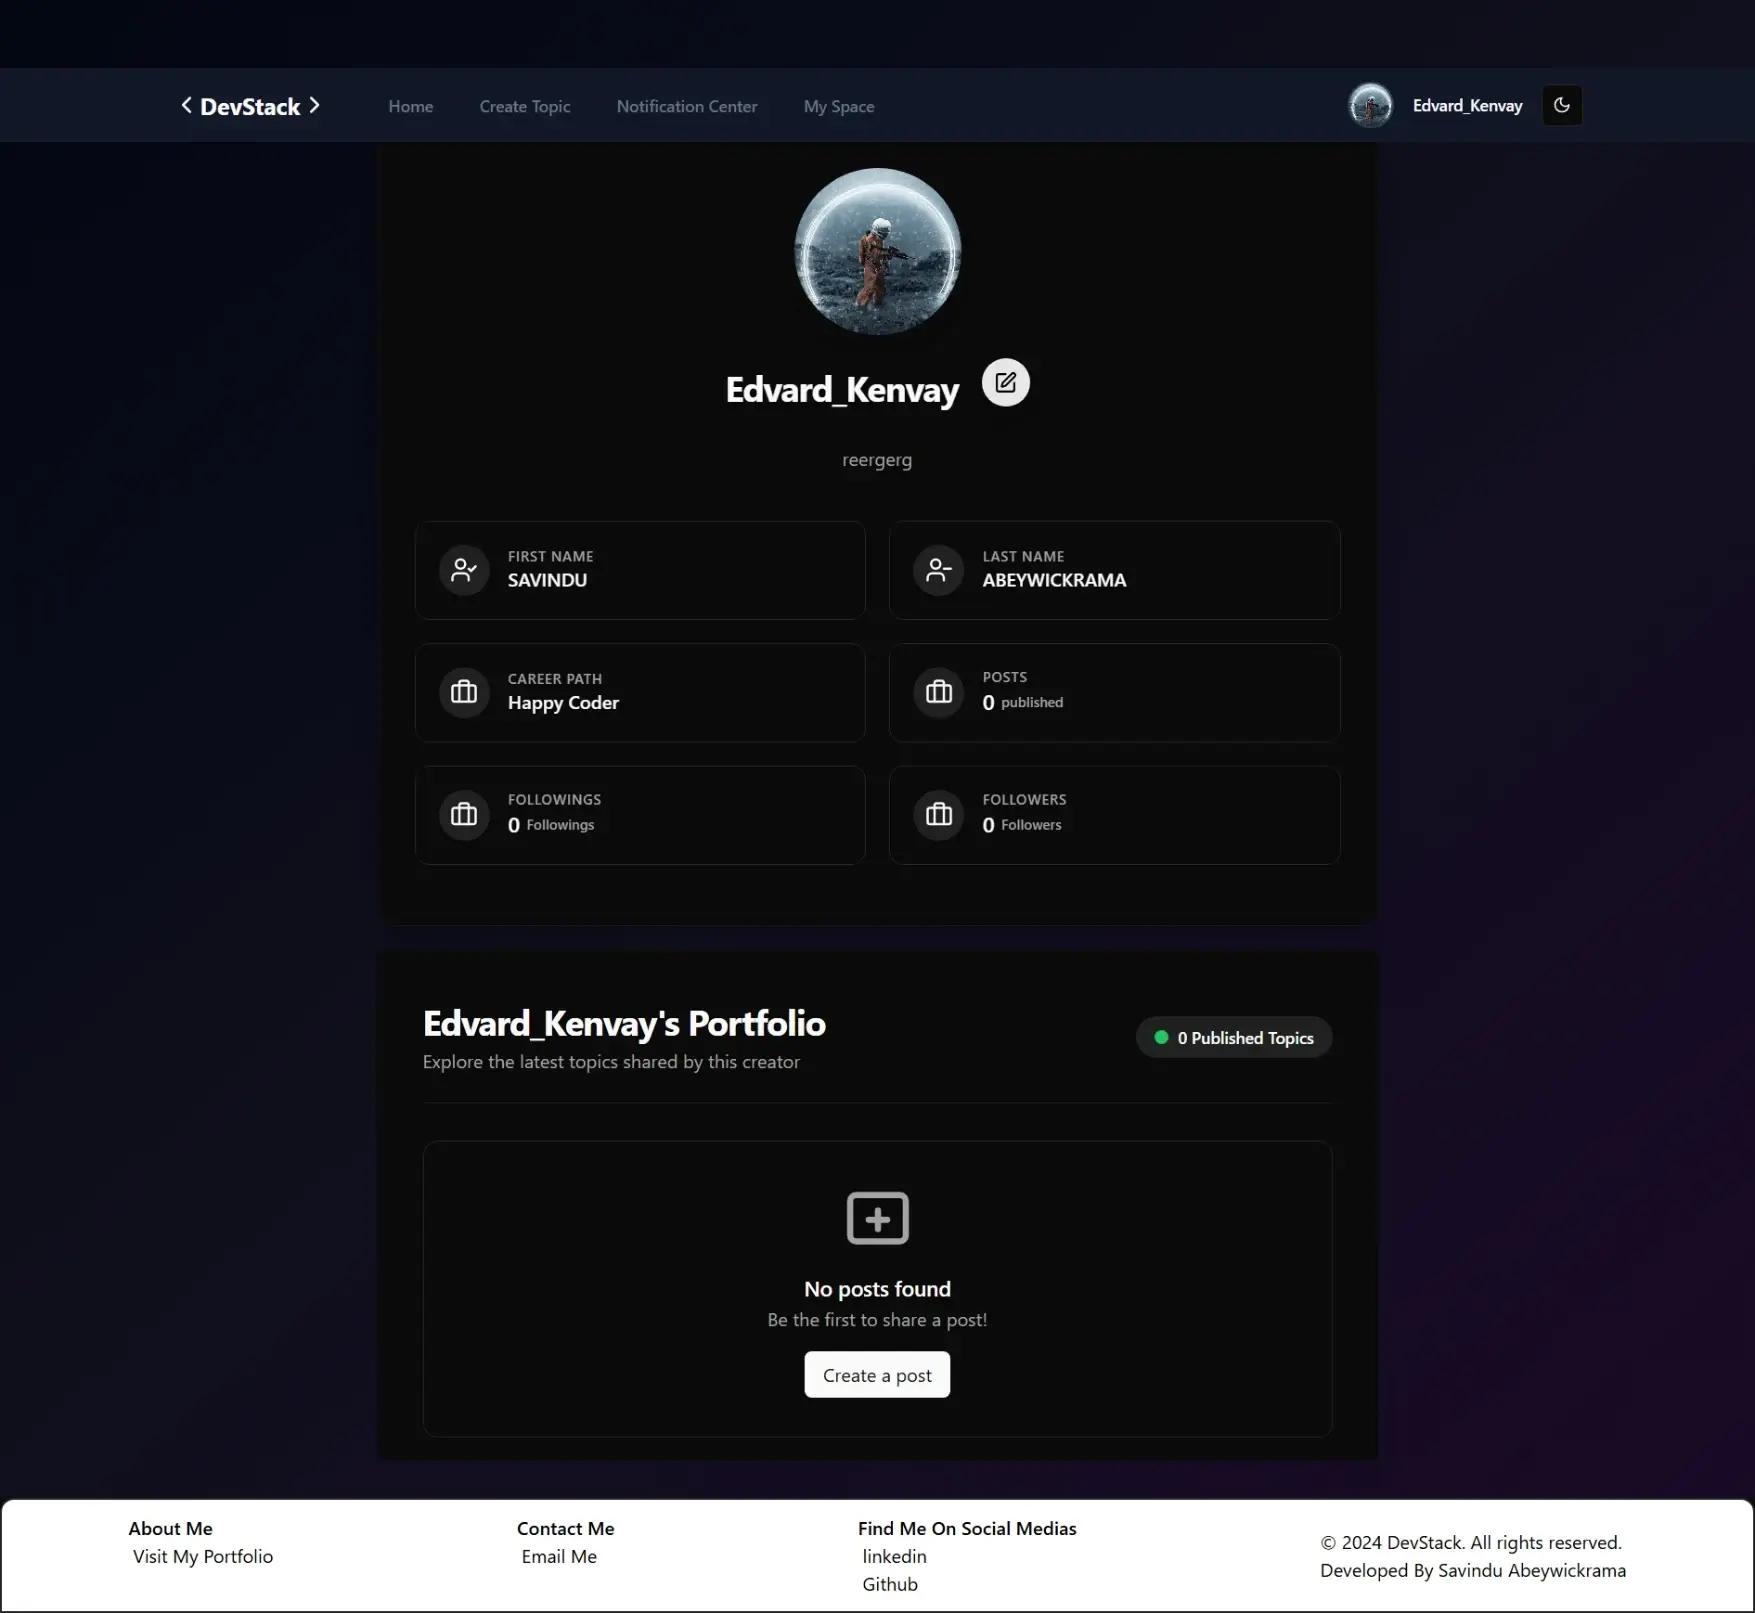1755x1613 pixels.
Task: Click the Edvard_Kenvay profile heading
Action: pos(842,389)
